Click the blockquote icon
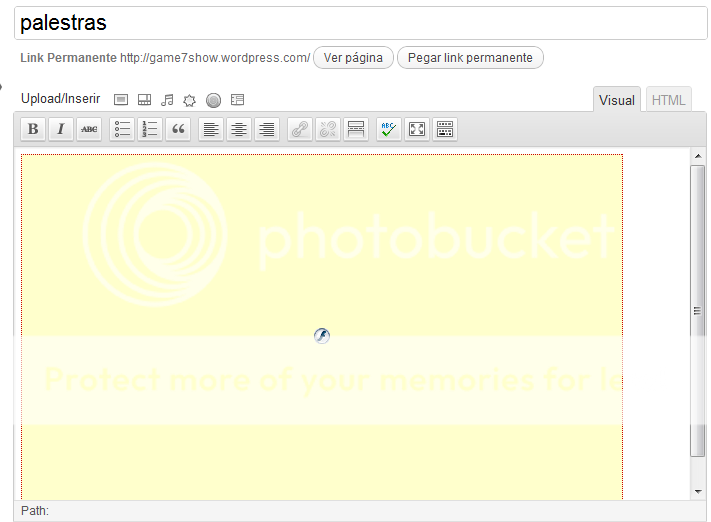The width and height of the screenshot is (711, 522). 178,129
